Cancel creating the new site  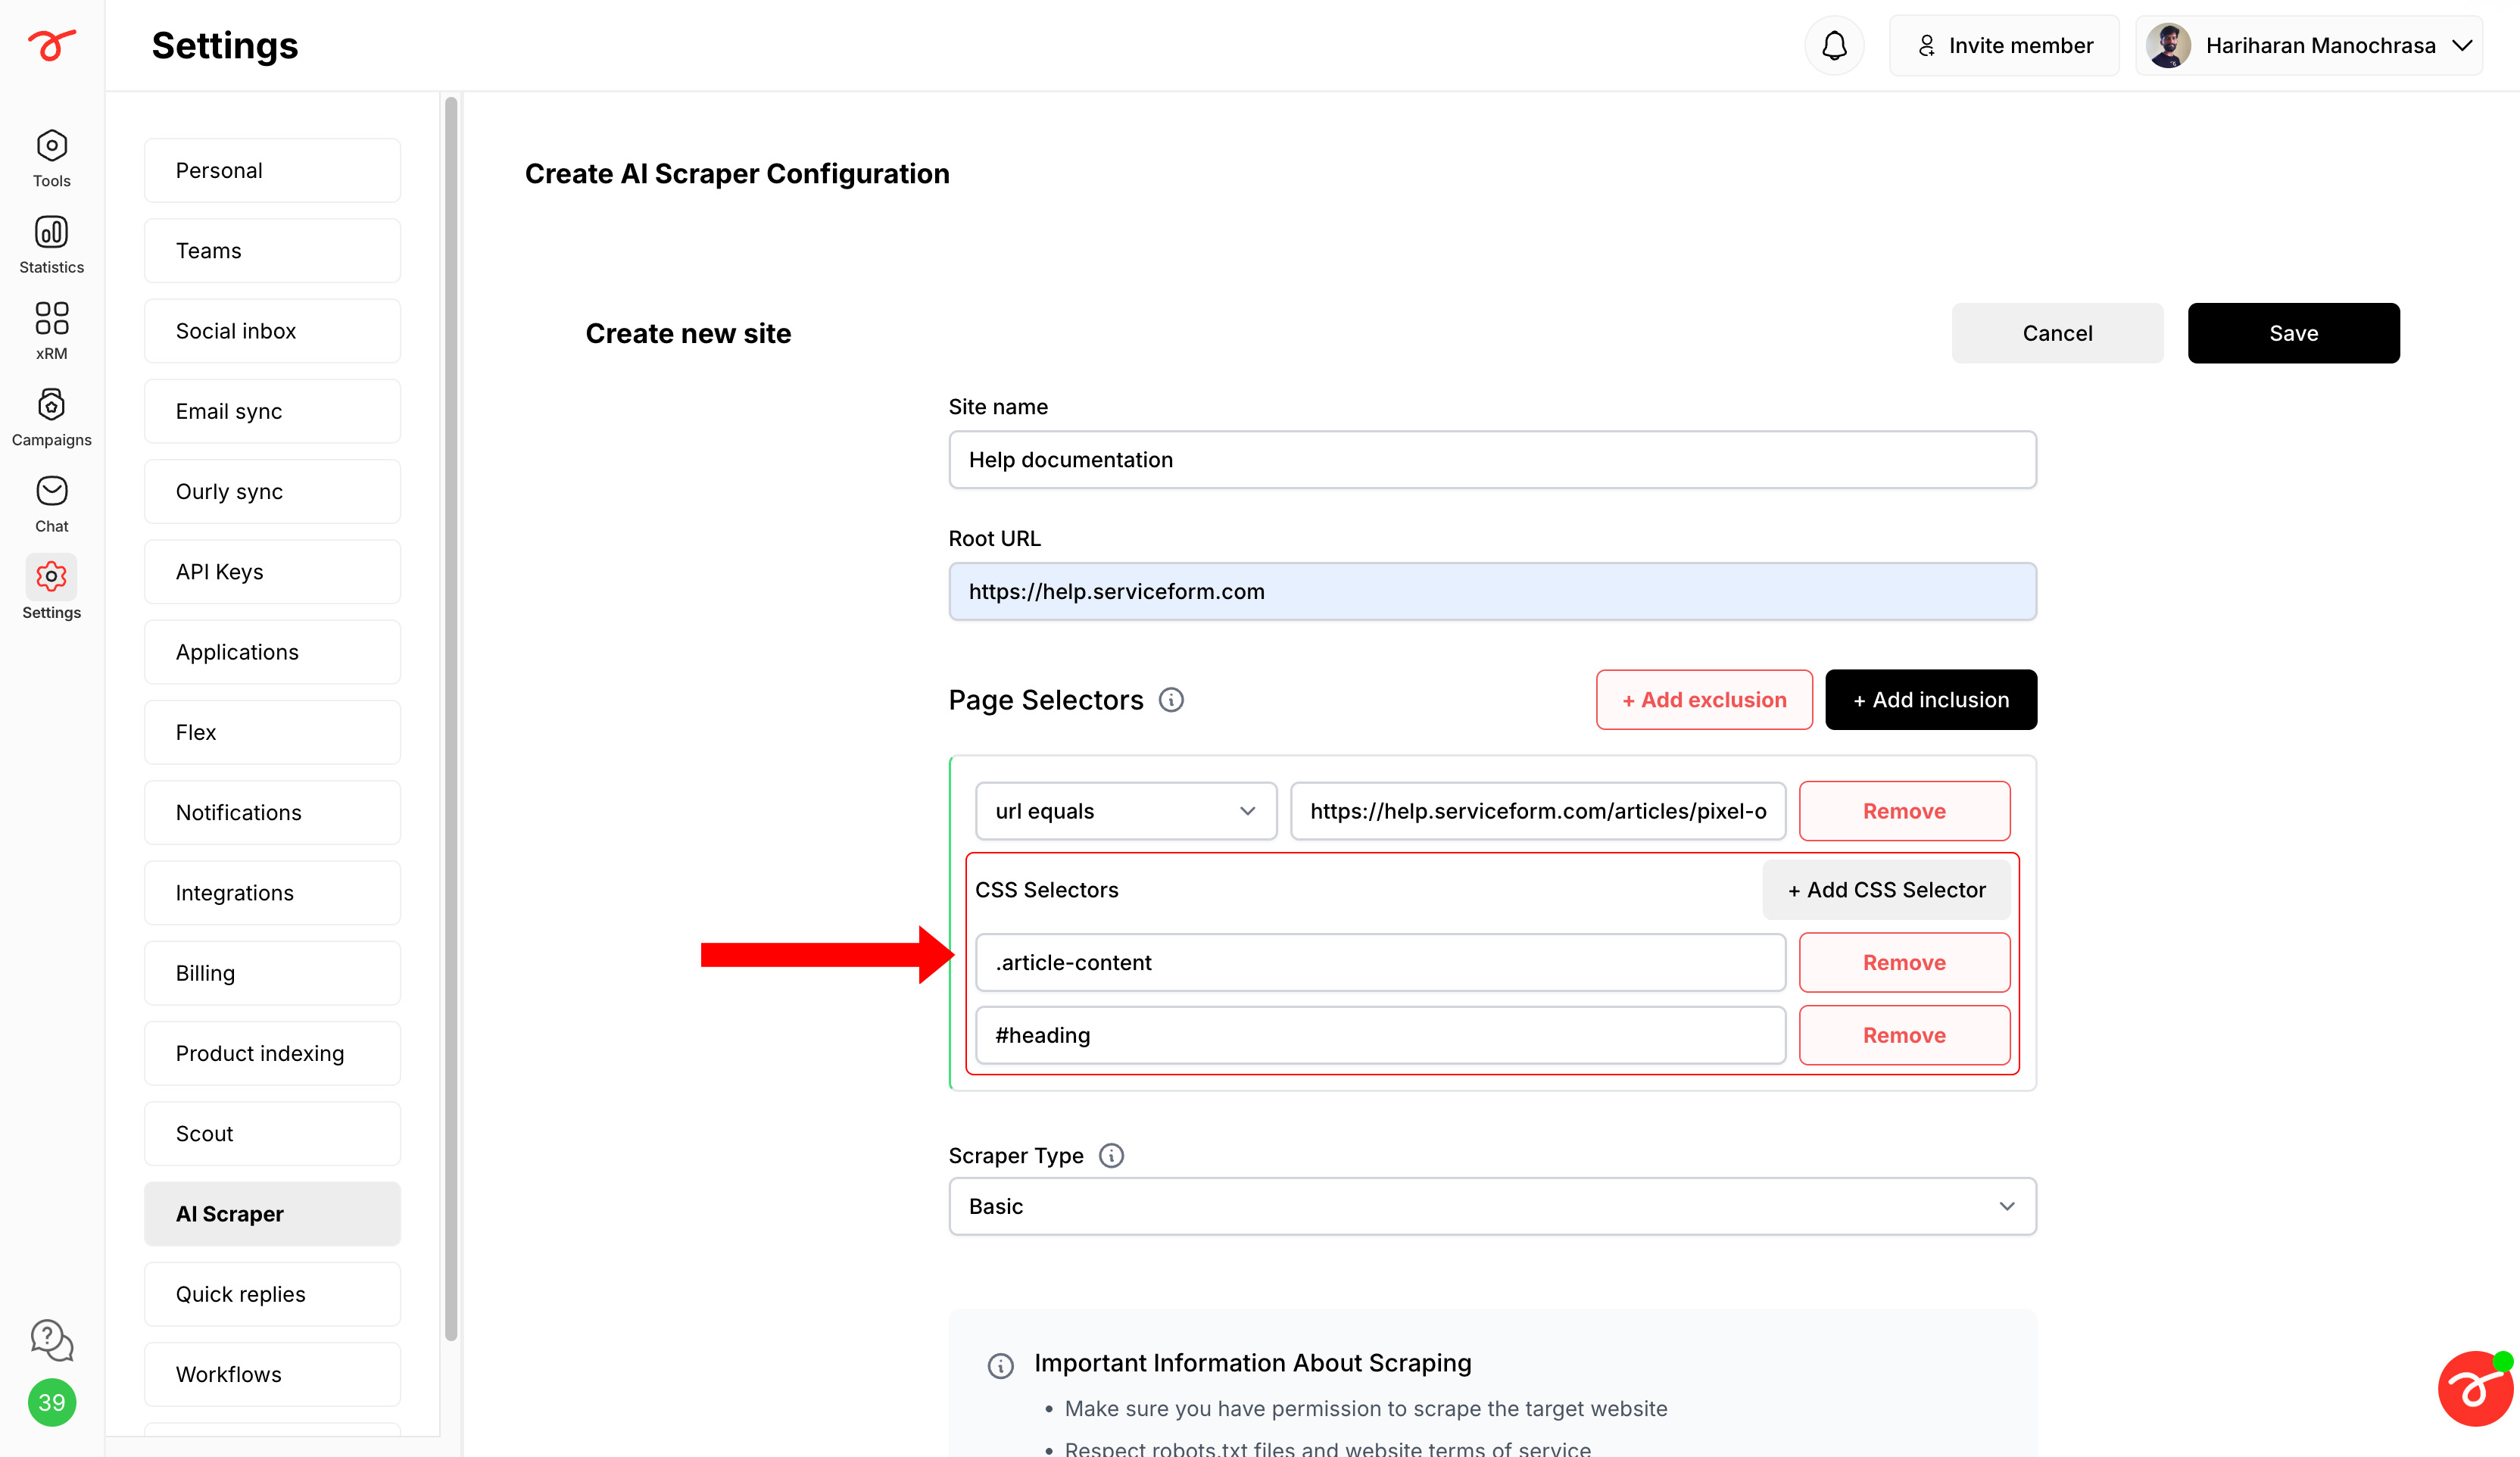2057,333
